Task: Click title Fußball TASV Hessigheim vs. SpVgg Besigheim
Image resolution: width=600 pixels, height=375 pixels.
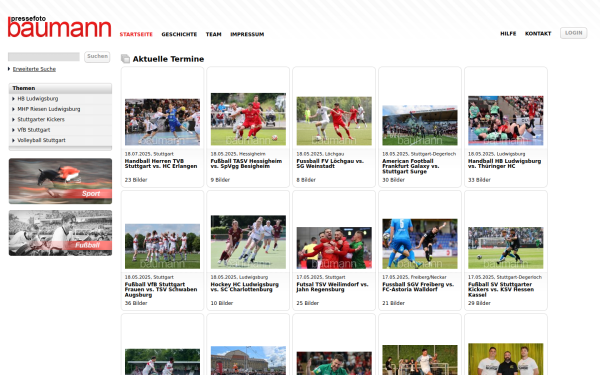Action: [246, 164]
